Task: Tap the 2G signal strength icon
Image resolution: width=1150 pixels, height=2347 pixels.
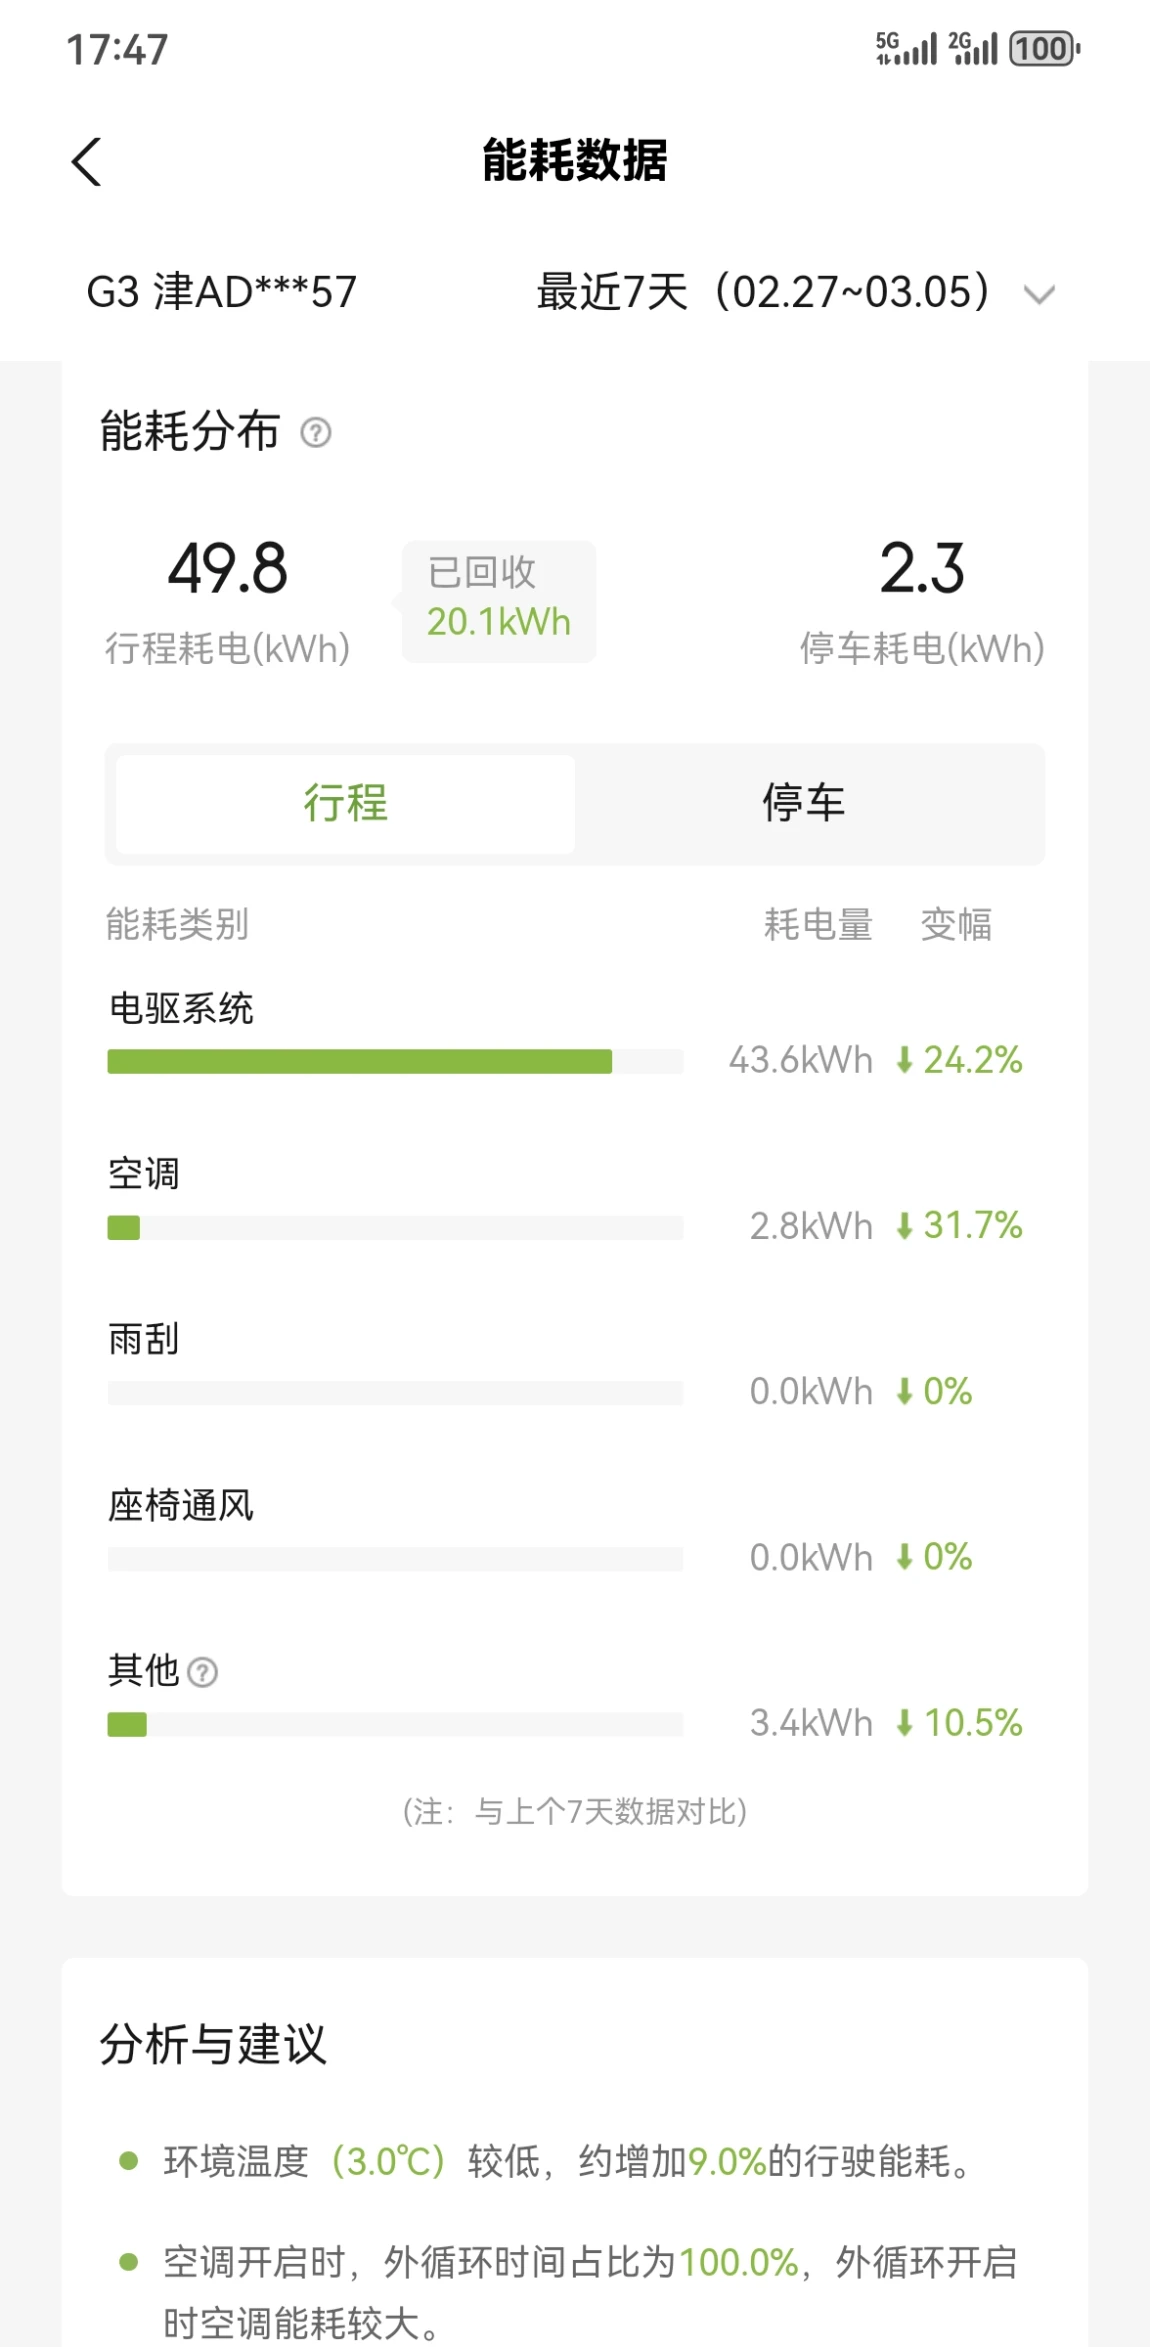Action: [973, 48]
